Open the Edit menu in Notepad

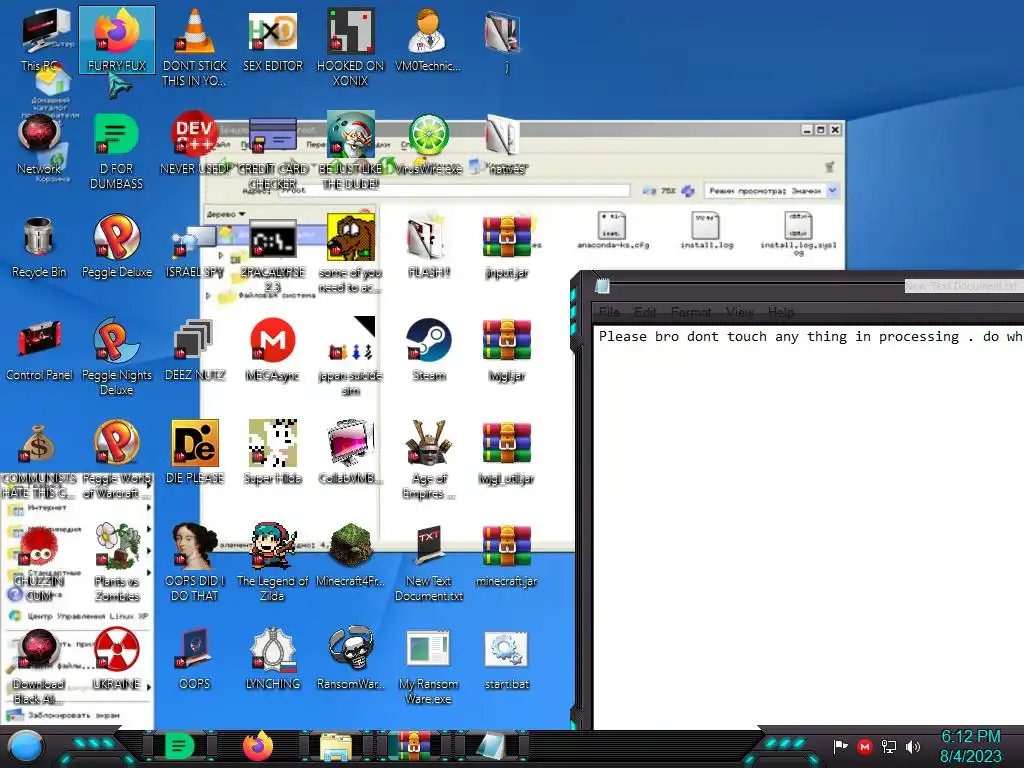coord(645,312)
